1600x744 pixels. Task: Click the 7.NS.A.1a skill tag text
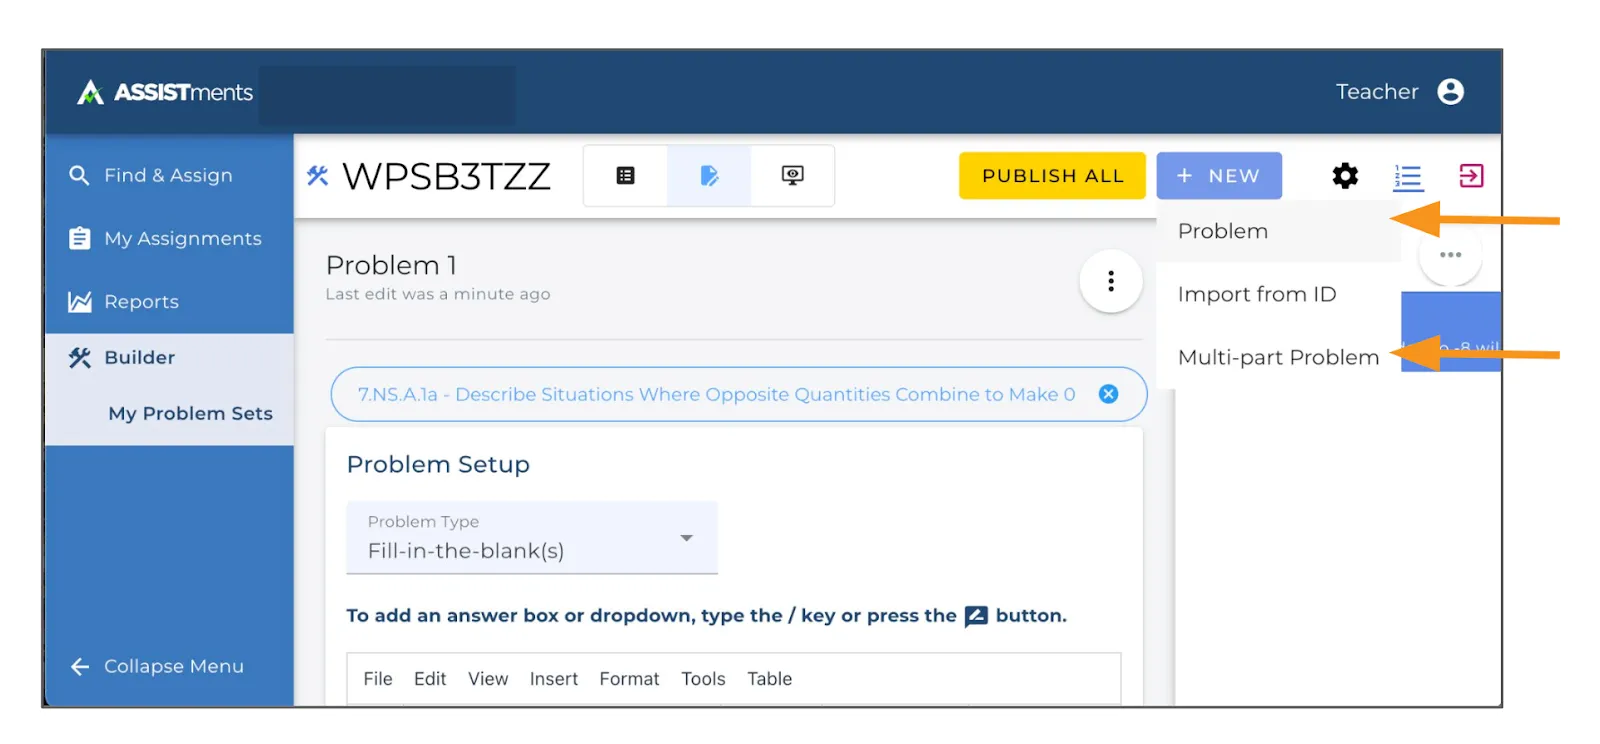point(716,394)
